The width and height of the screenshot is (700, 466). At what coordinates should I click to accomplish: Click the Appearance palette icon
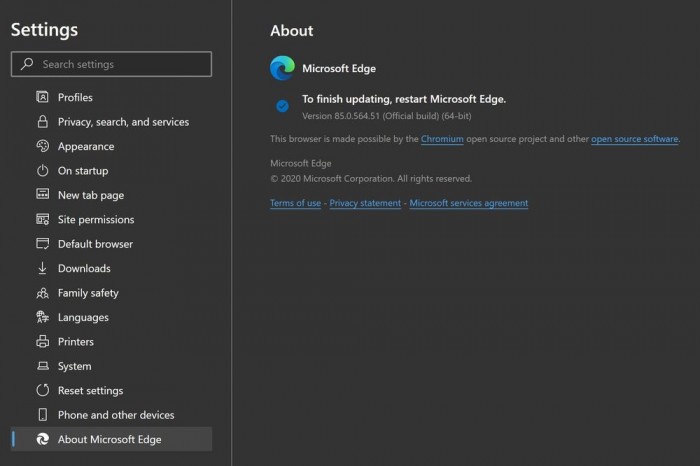(x=43, y=146)
